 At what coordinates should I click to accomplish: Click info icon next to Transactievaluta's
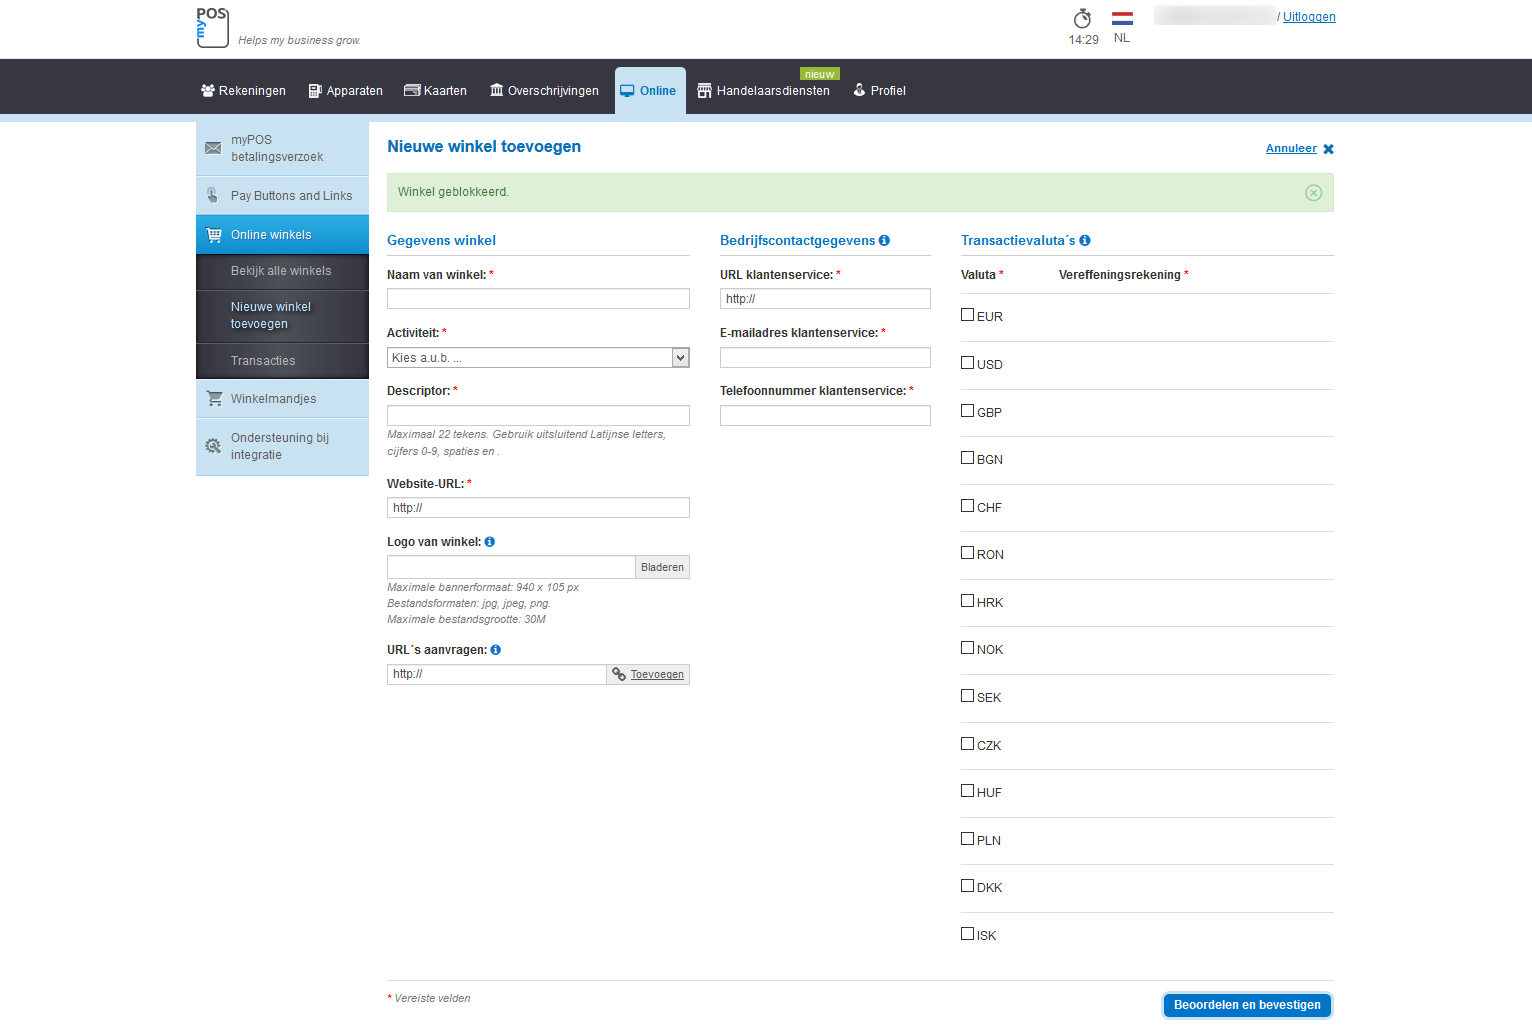(1085, 241)
